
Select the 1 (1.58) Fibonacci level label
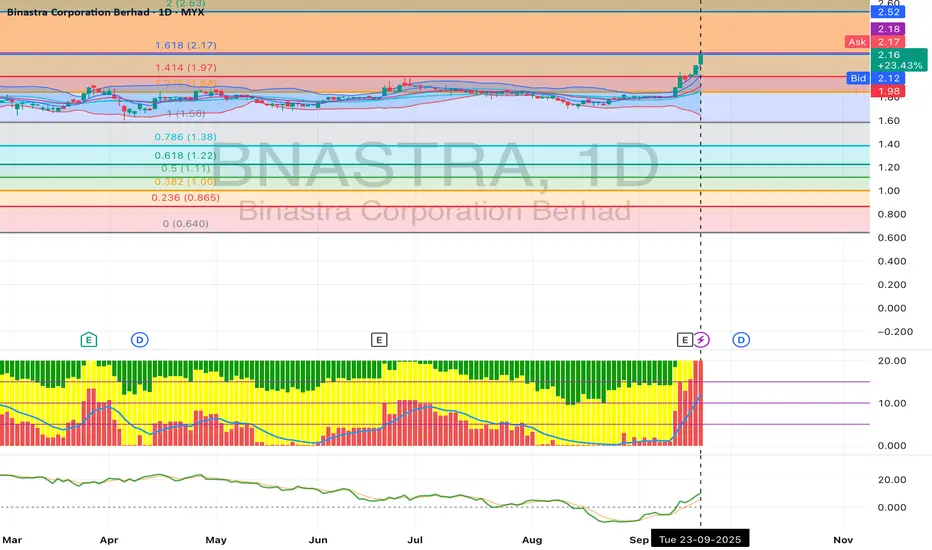pos(186,114)
